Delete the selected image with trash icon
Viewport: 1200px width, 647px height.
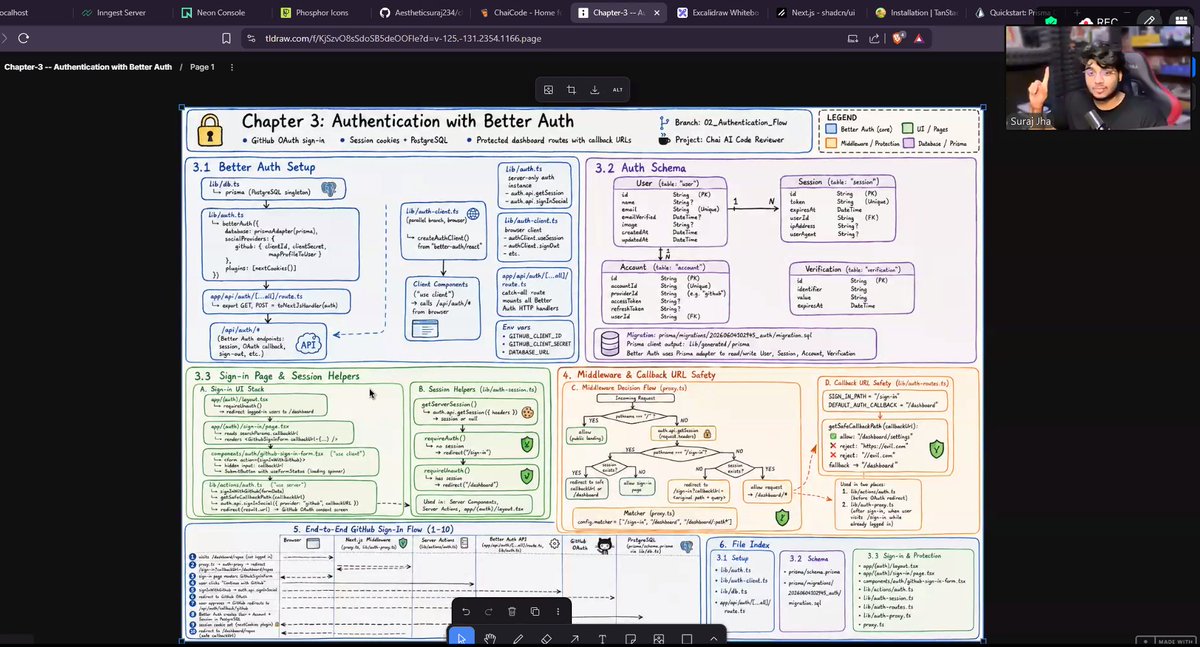(x=512, y=611)
